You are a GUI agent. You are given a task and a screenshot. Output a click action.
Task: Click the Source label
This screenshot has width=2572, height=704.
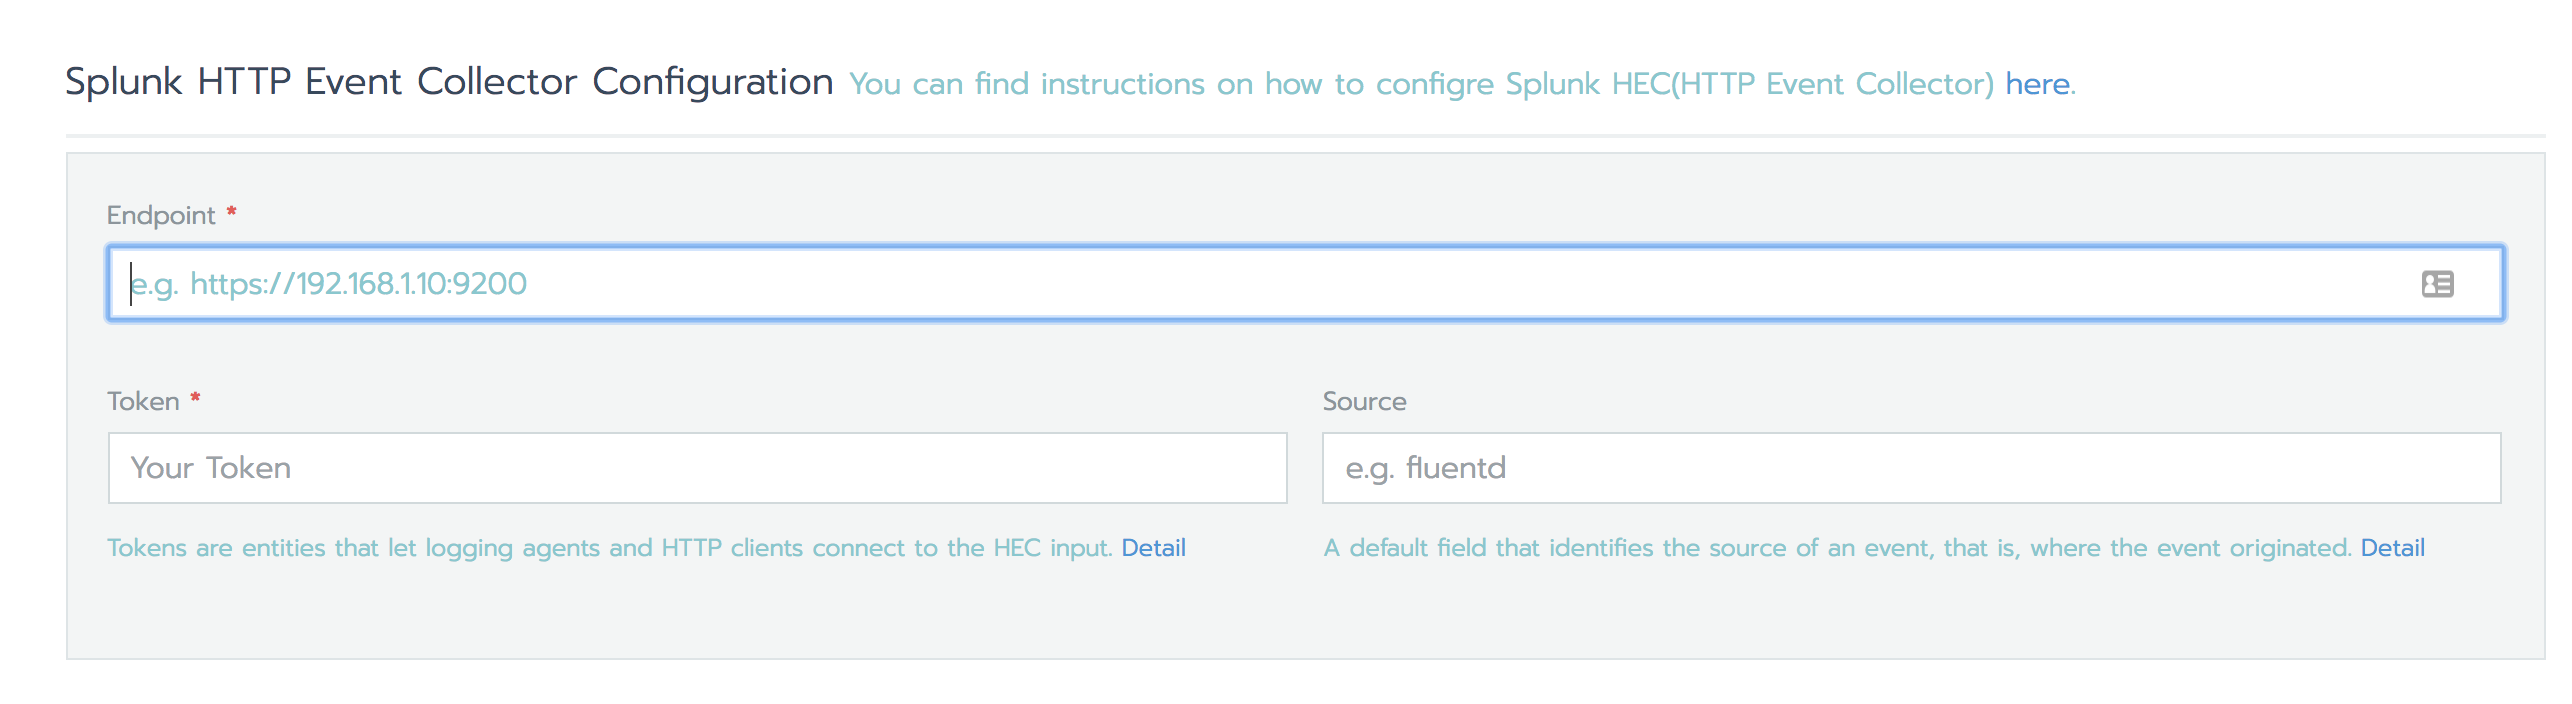pos(1364,401)
